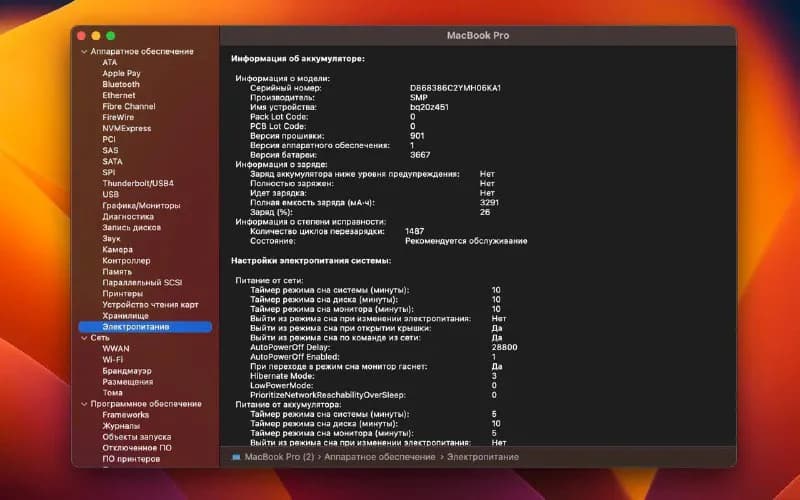
Task: Open NVMExpress entry
Action: (127, 129)
